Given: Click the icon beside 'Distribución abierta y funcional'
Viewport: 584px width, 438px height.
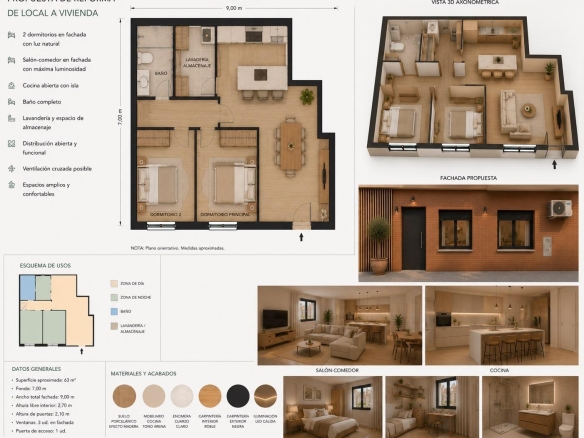Looking at the screenshot, I should click(x=12, y=143).
